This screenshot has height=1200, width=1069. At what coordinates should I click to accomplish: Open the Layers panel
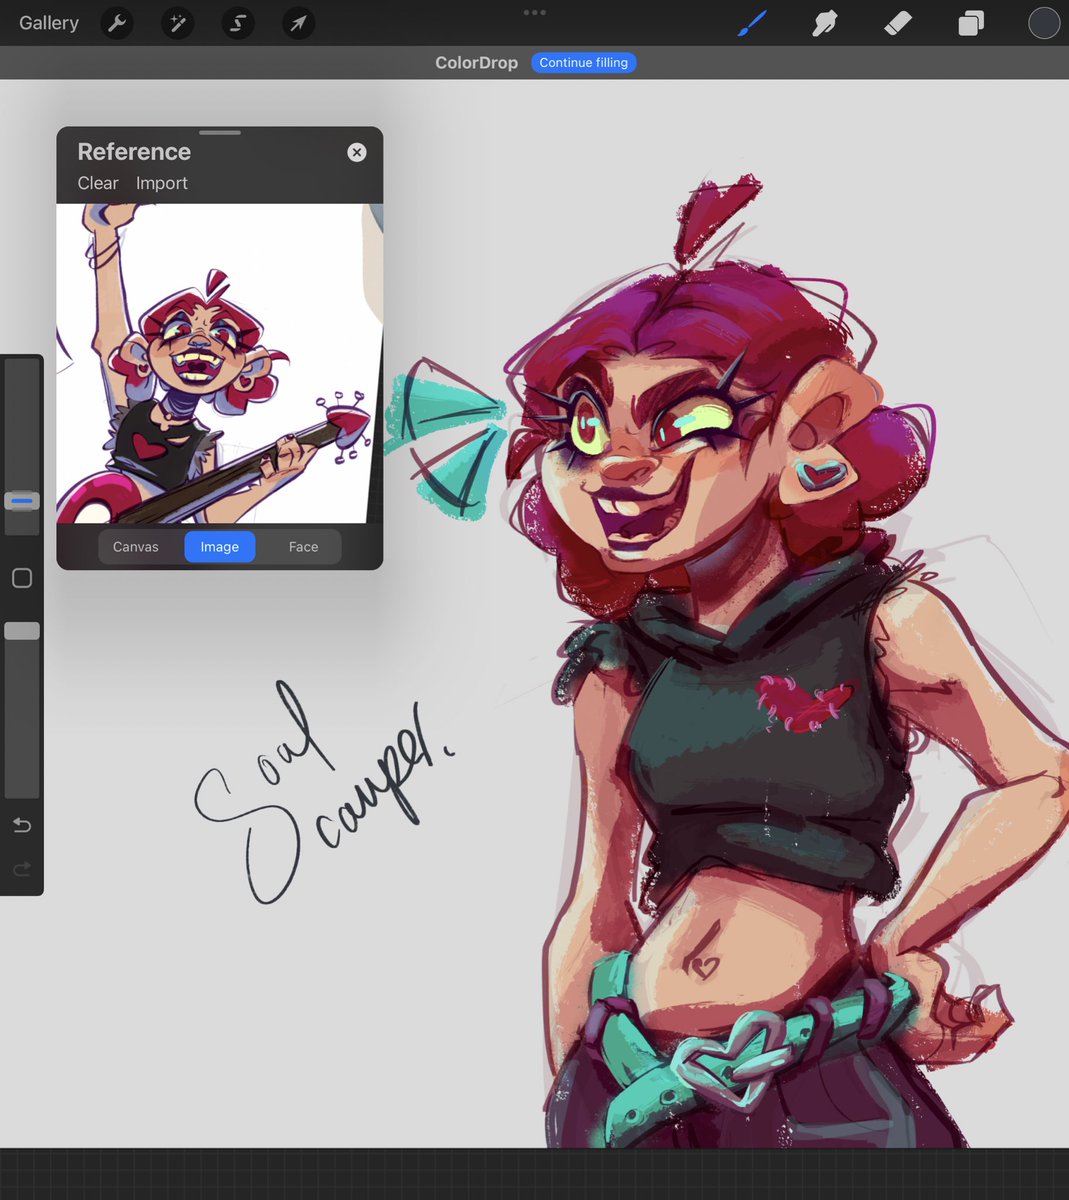click(970, 22)
